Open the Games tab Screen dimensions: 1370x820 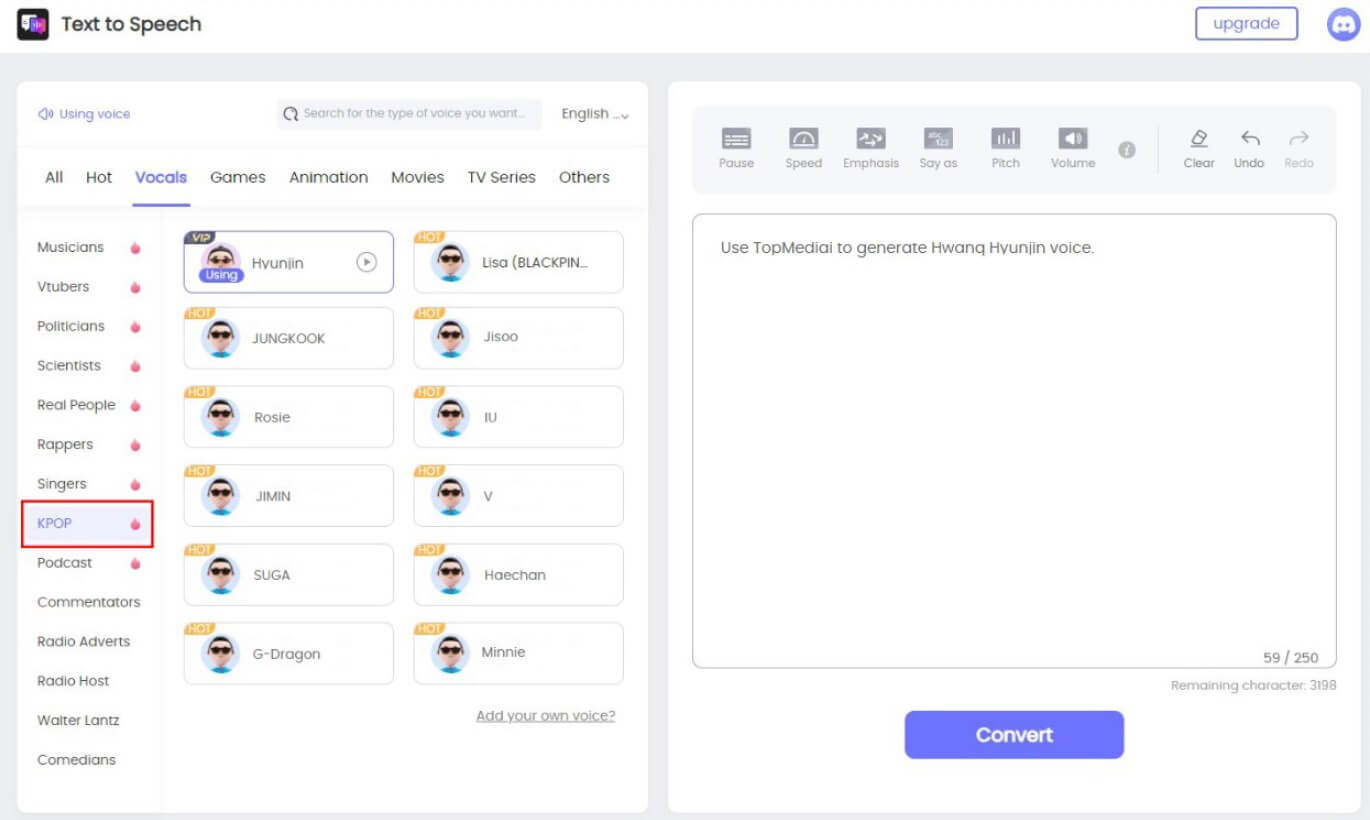tap(238, 177)
